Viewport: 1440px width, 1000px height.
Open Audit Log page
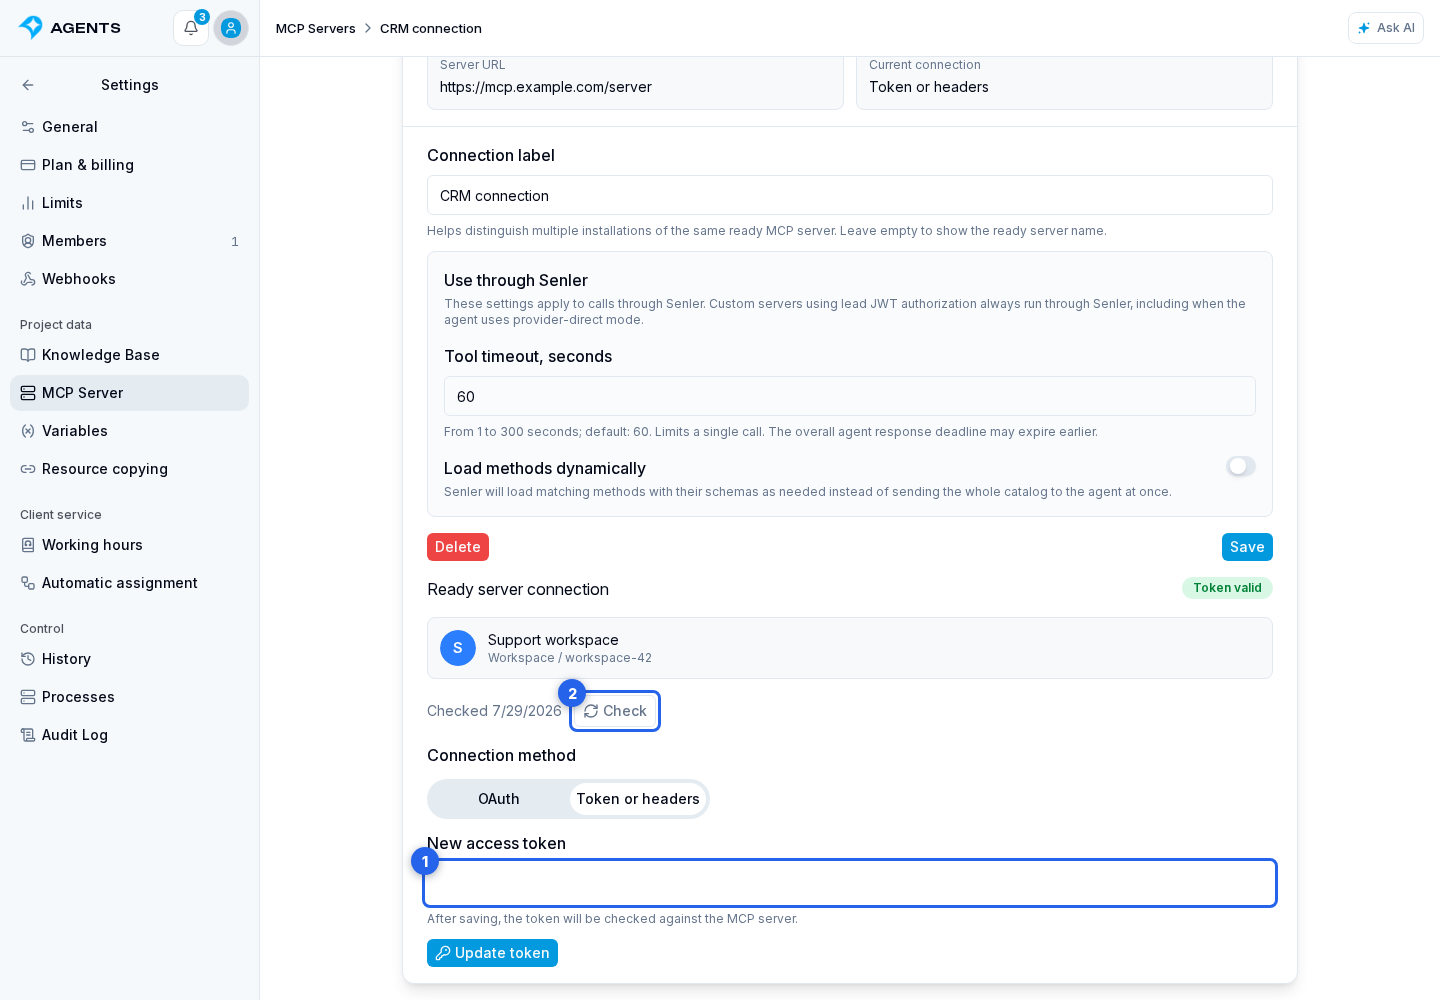129,735
